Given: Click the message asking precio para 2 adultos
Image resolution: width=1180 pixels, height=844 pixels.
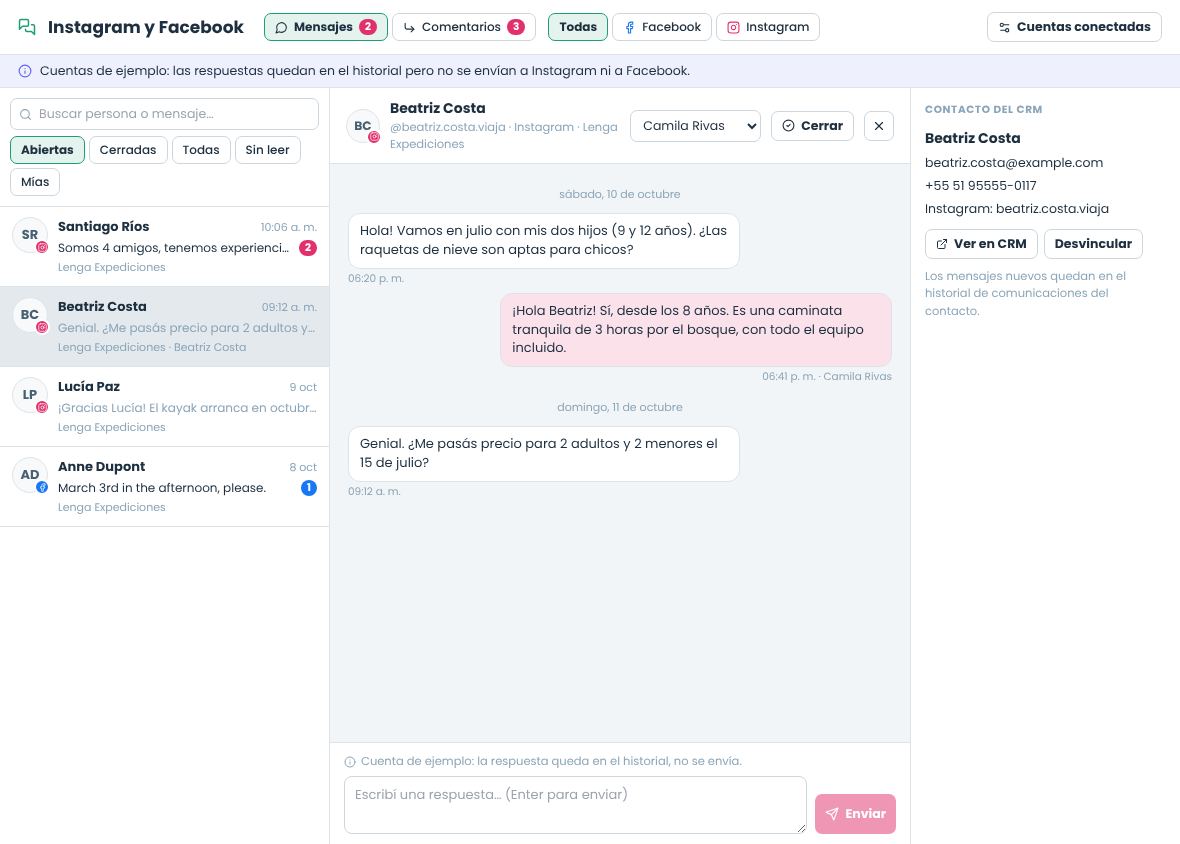Looking at the screenshot, I should (x=543, y=454).
